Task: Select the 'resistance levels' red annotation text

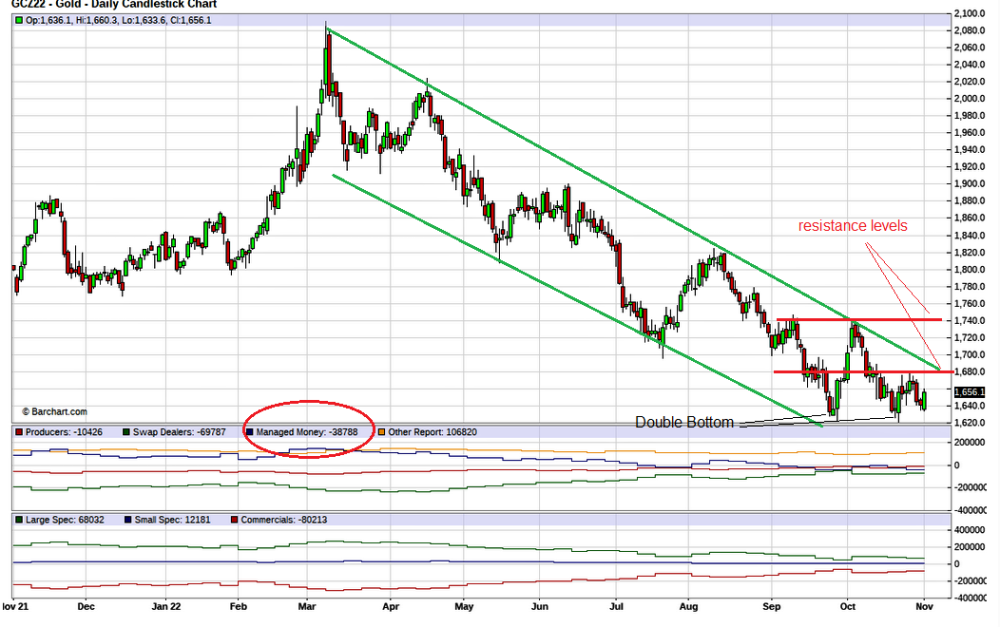Action: tap(852, 226)
